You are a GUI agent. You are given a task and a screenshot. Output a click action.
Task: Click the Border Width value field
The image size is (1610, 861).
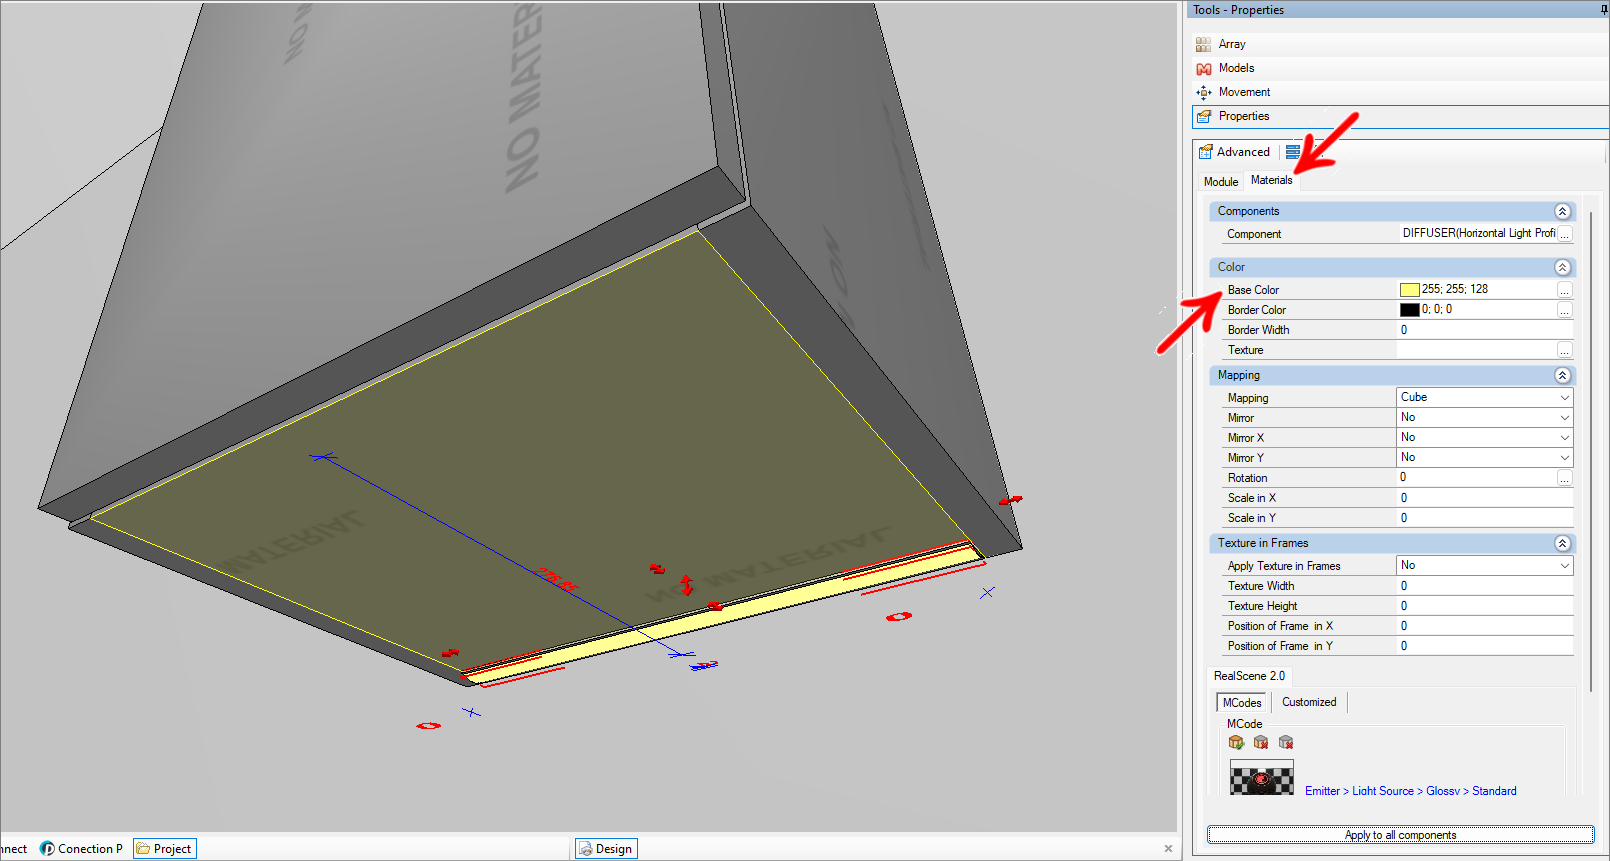click(x=1484, y=330)
